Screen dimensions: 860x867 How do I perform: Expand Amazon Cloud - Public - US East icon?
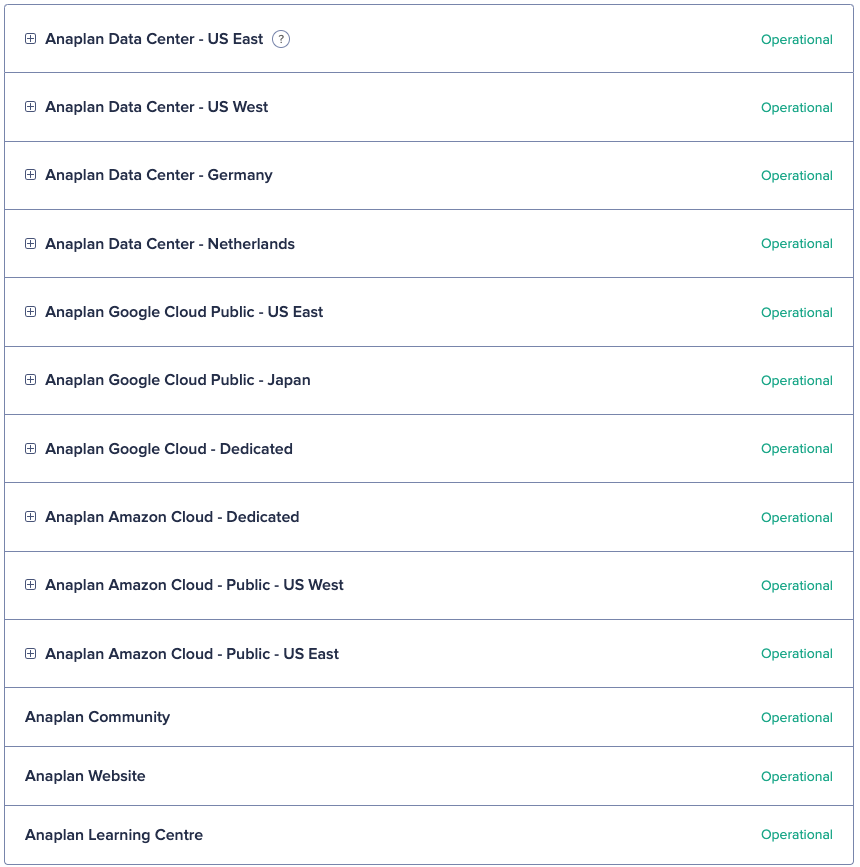pyautogui.click(x=30, y=654)
